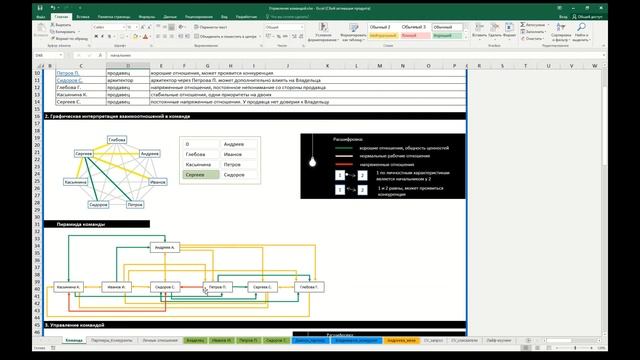Open the Clear (Очистить) menu
The height and width of the screenshot is (360, 640).
532,38
